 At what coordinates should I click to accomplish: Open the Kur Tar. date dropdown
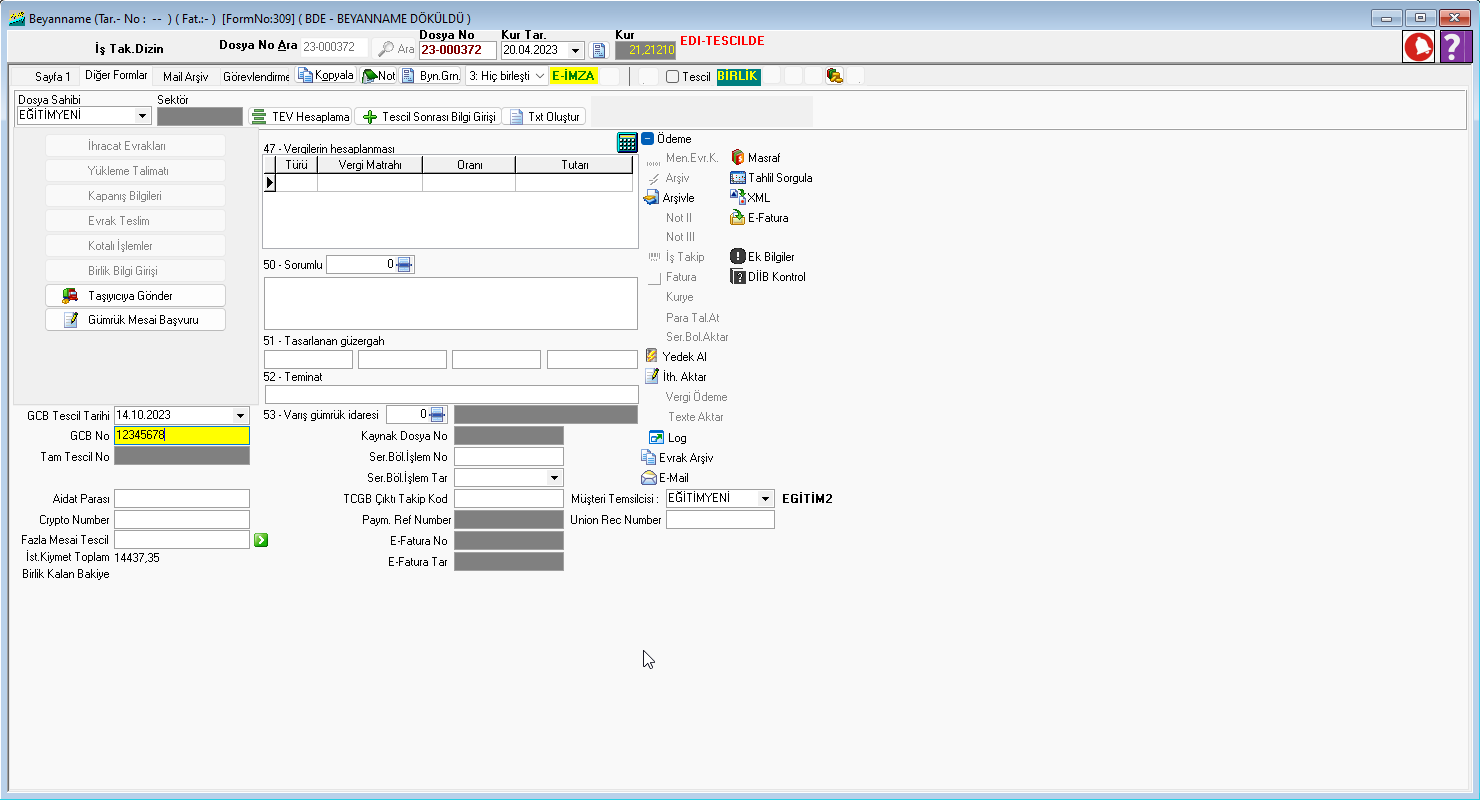click(576, 50)
